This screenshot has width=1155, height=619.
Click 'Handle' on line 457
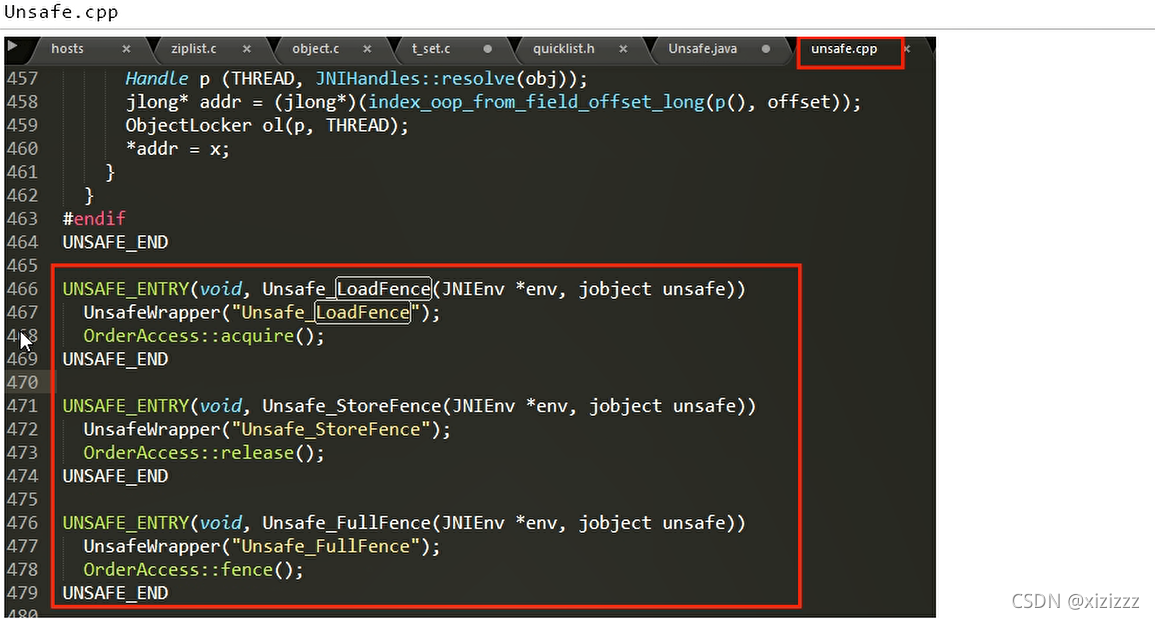[x=157, y=78]
